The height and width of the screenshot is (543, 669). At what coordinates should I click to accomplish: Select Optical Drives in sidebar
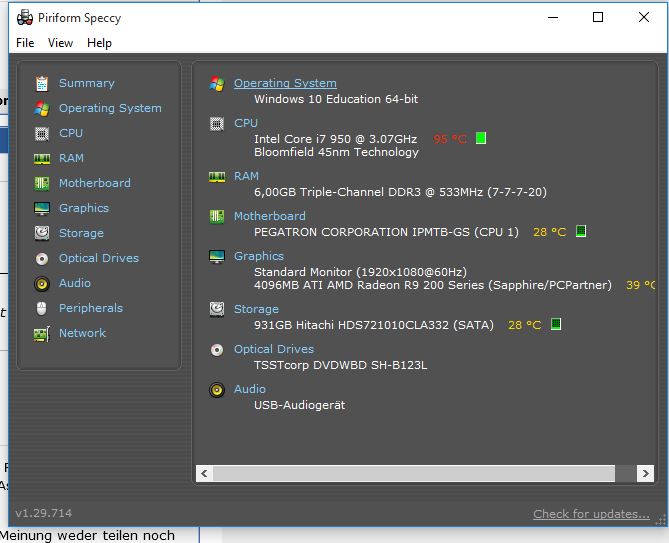99,258
